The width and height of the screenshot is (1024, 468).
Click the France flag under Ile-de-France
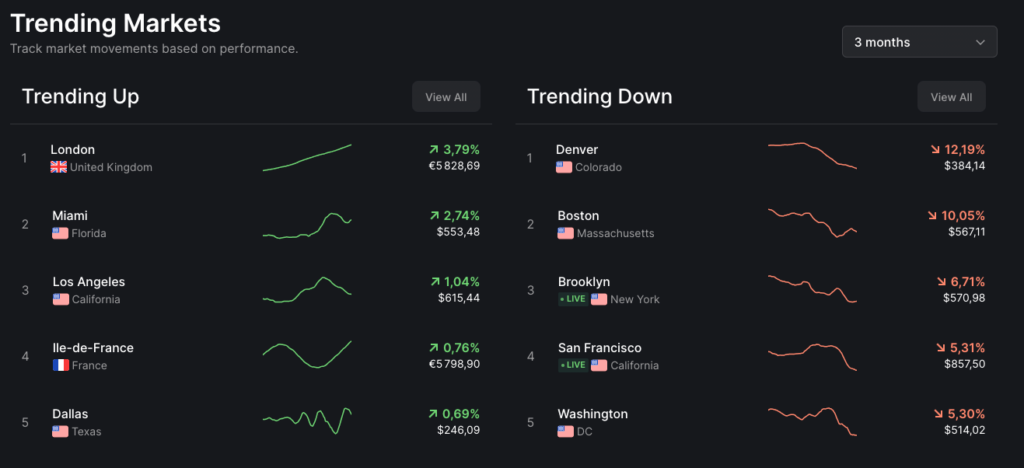60,365
